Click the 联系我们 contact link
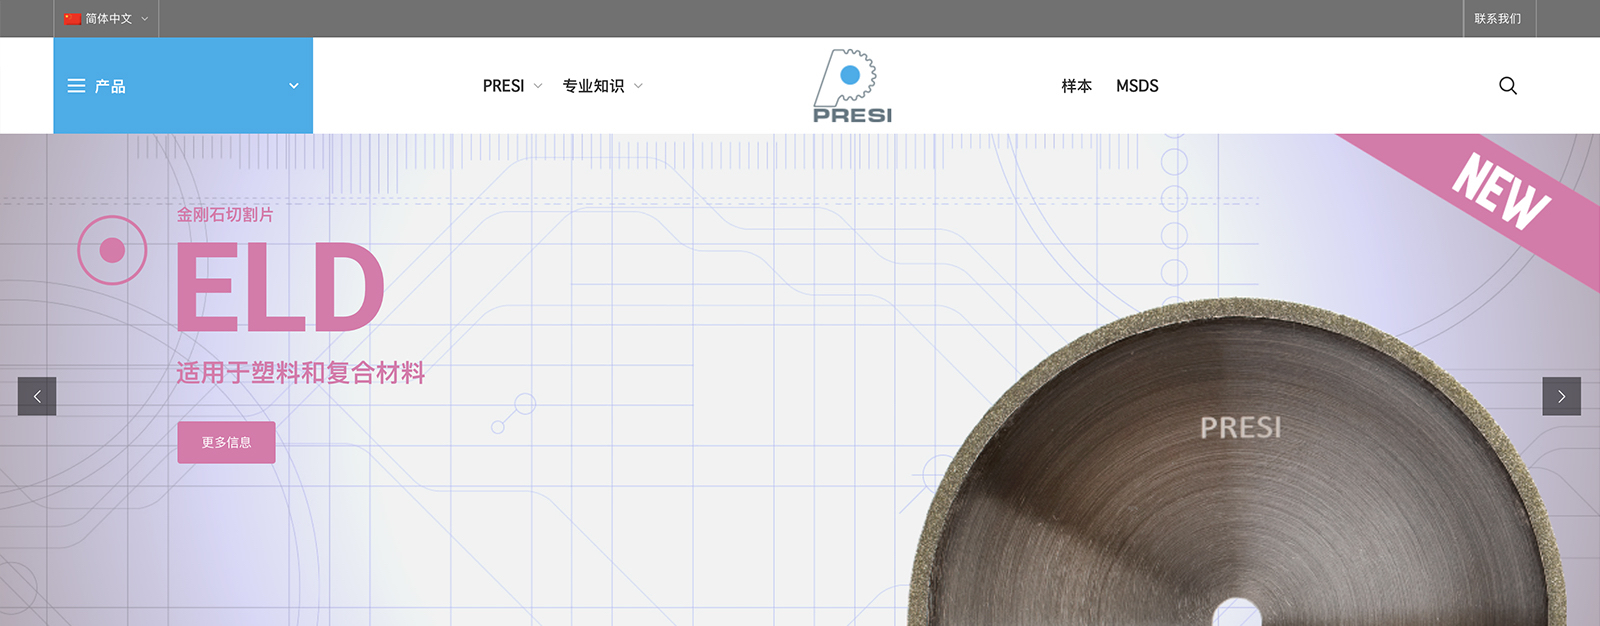1600x626 pixels. [x=1497, y=19]
